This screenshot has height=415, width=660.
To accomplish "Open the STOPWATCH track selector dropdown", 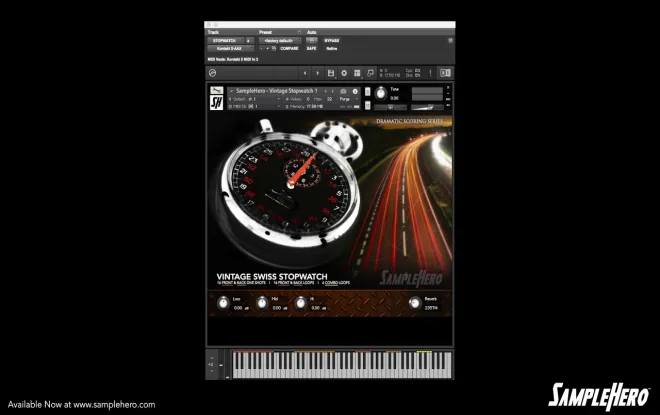I will 226,40.
